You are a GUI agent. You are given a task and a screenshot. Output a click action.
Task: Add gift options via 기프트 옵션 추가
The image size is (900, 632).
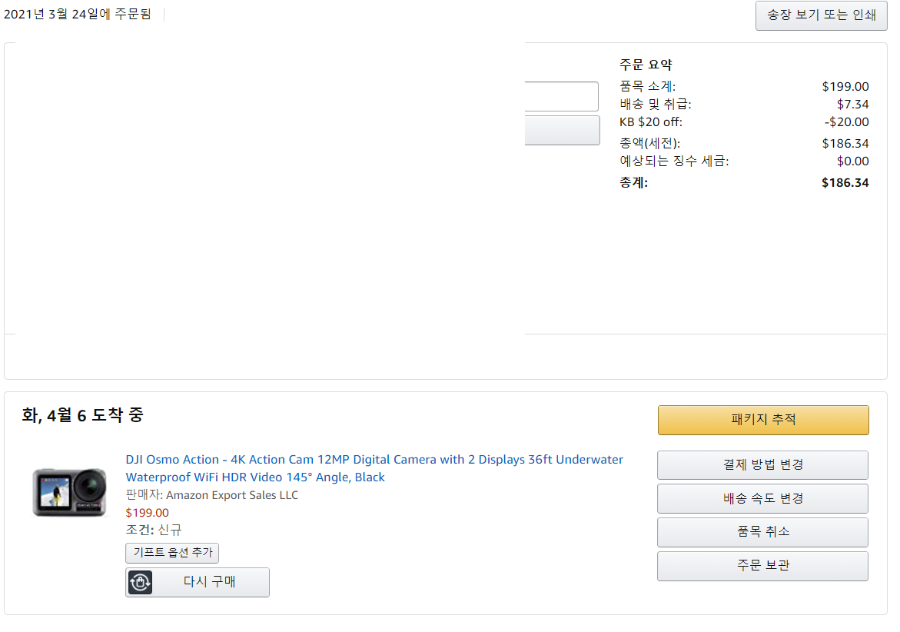tap(172, 553)
